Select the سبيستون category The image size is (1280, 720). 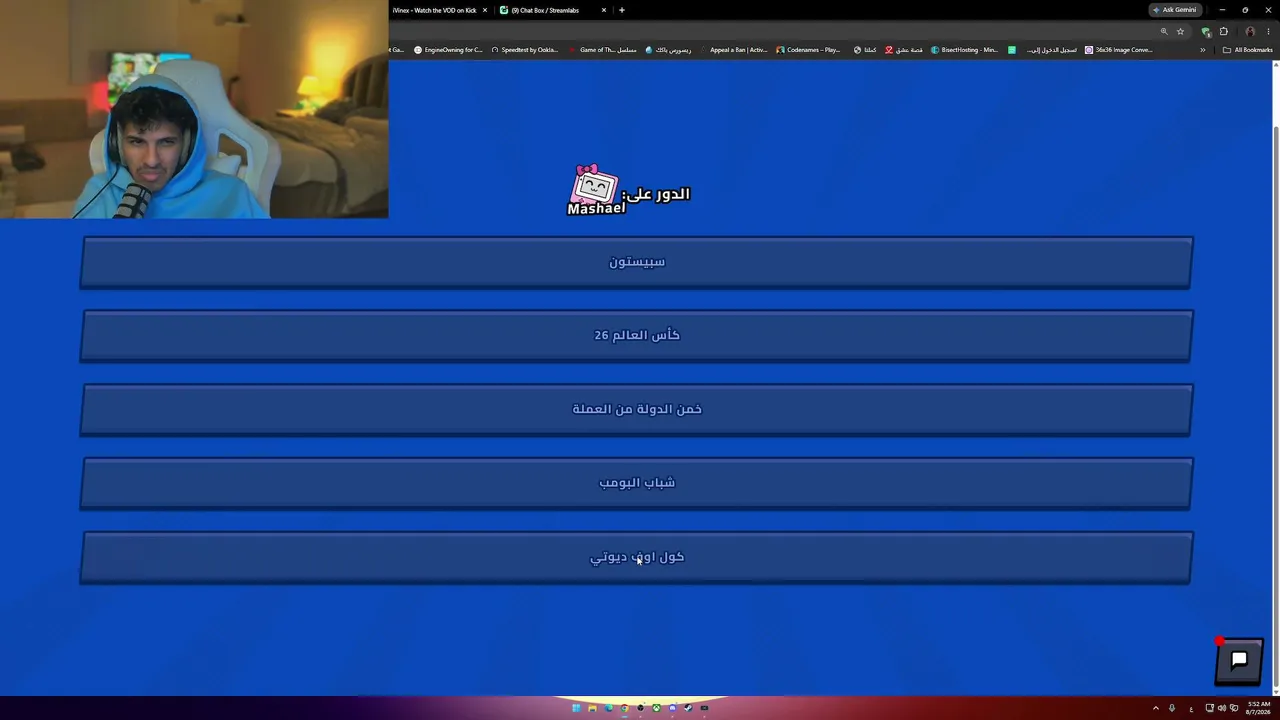coord(637,262)
